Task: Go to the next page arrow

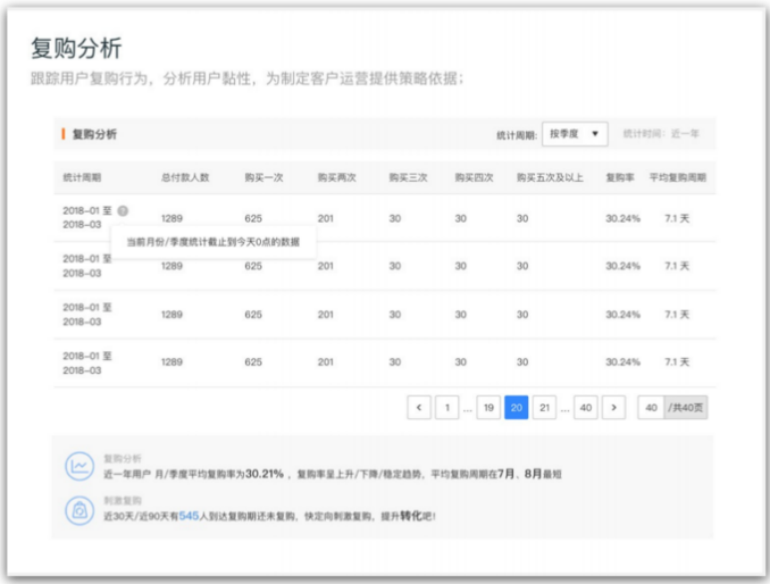Action: pyautogui.click(x=614, y=407)
